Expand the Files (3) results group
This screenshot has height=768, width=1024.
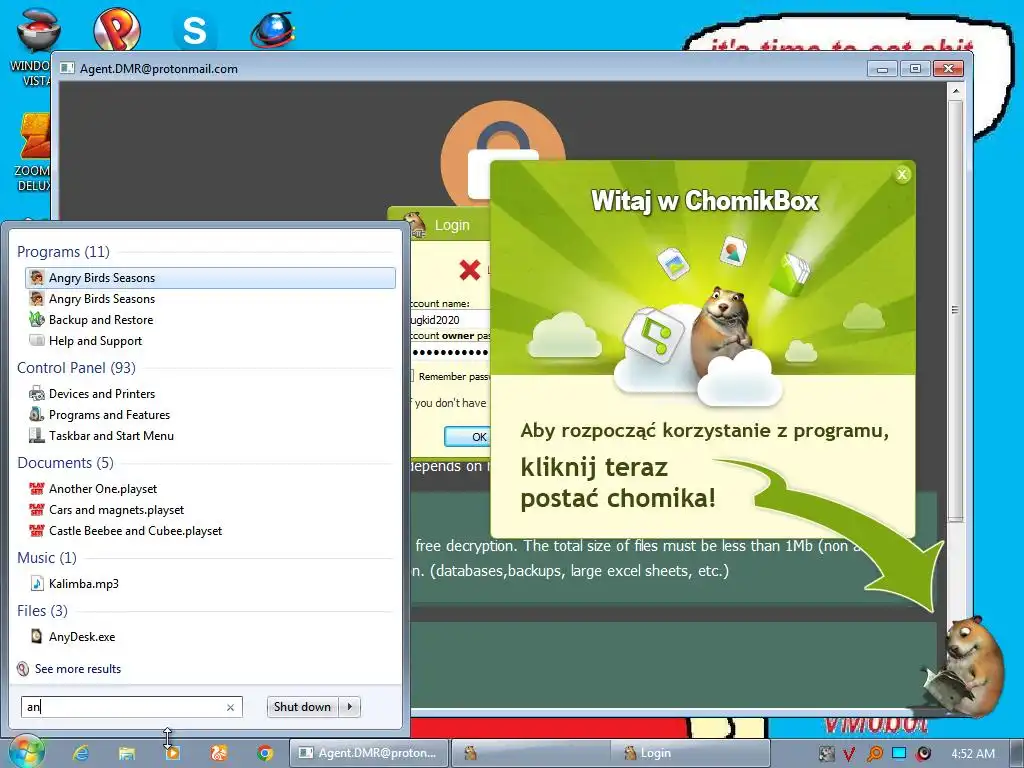coord(42,610)
